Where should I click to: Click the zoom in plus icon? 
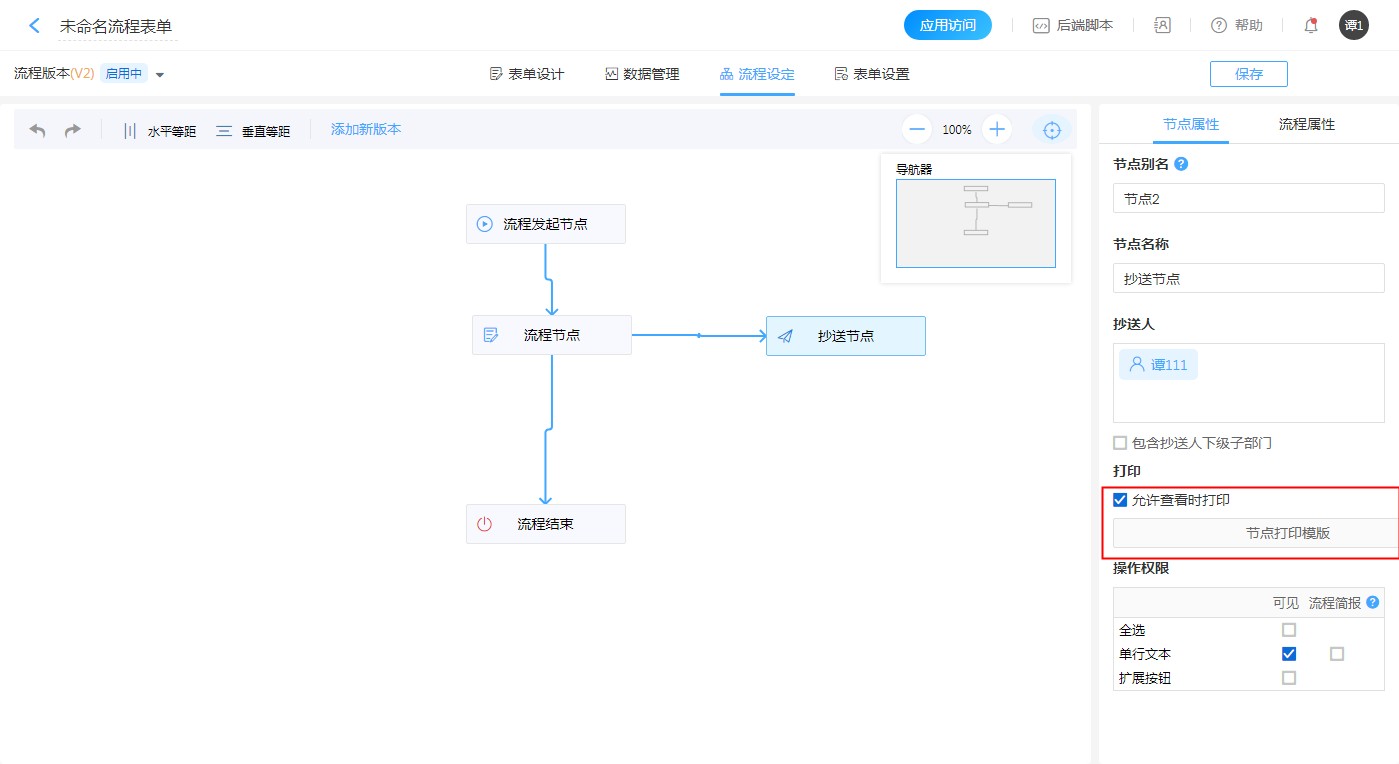[997, 129]
